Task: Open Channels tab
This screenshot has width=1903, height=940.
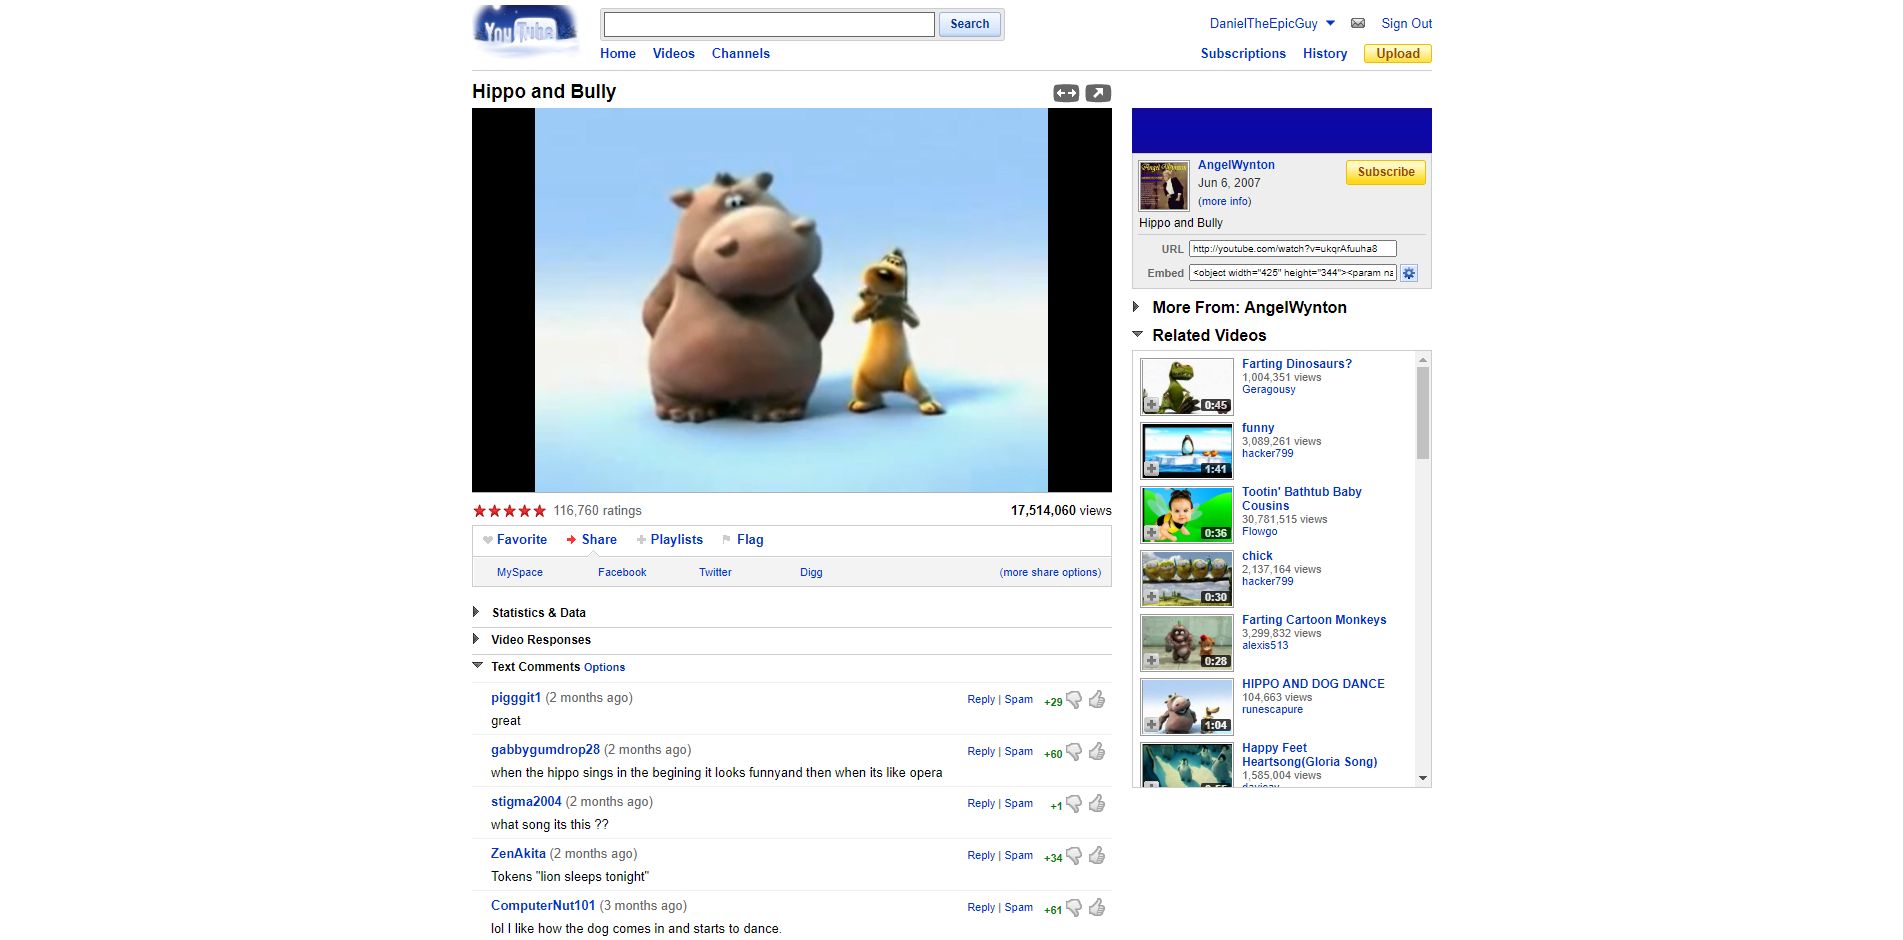Action: (x=741, y=54)
